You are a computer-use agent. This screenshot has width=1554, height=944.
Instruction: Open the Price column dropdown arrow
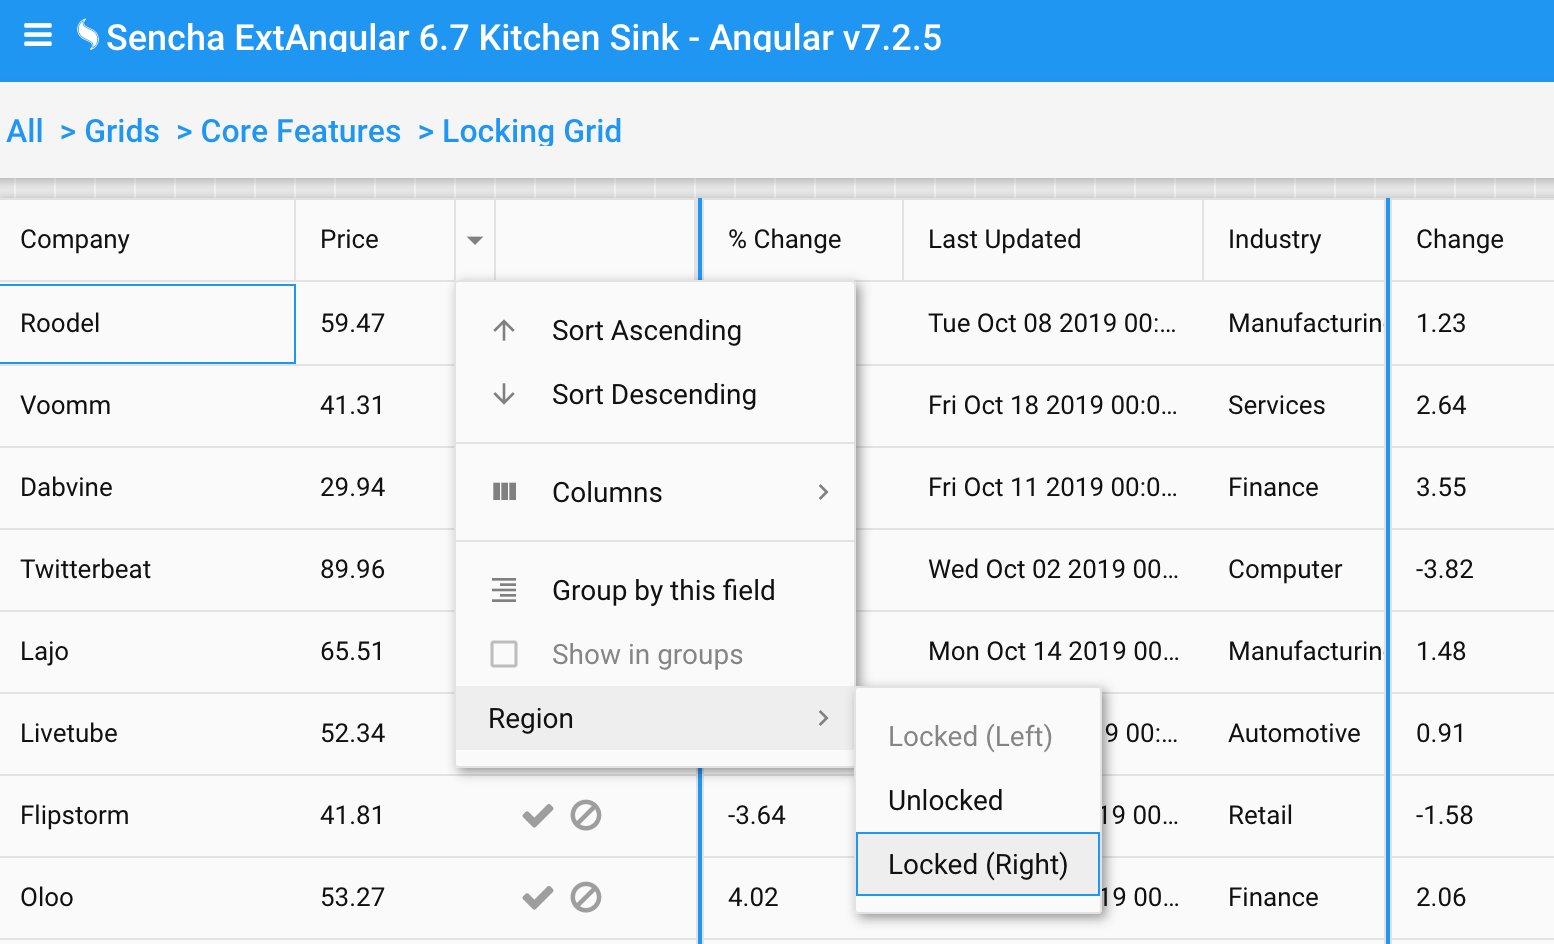475,240
